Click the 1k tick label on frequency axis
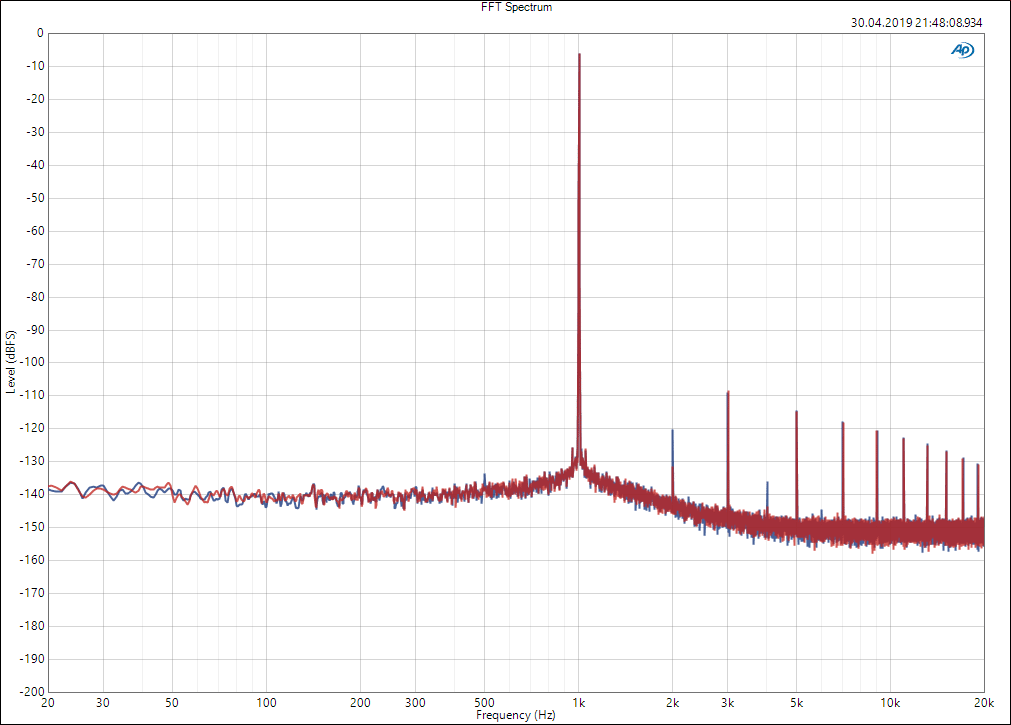Viewport: 1011px width, 725px height. [579, 703]
